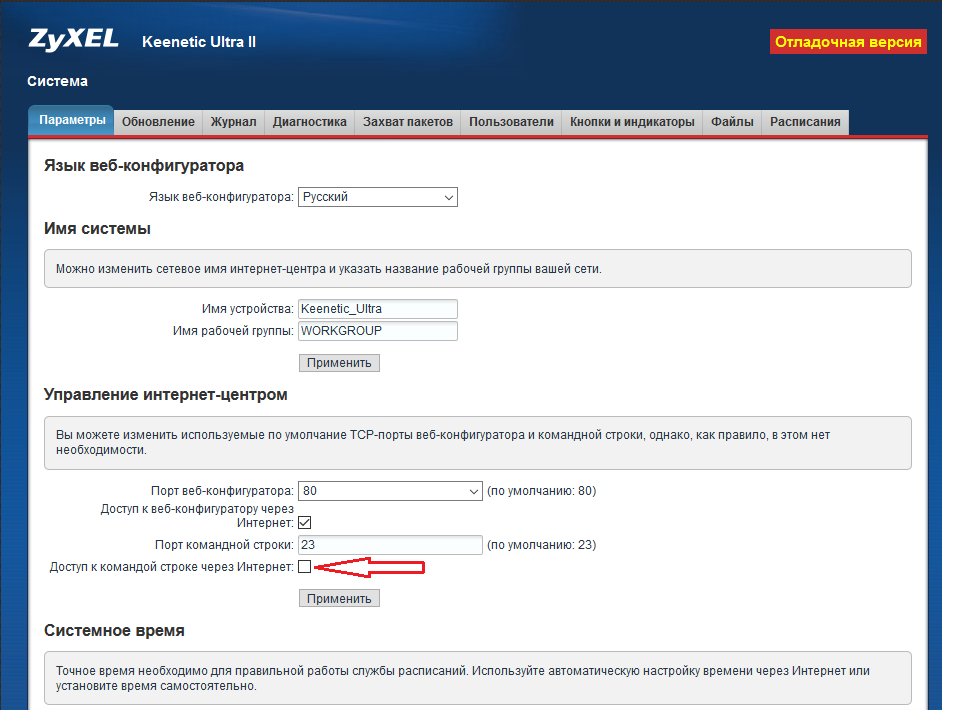This screenshot has height=710, width=960.
Task: Click the Имя устройства input field
Action: coord(378,309)
